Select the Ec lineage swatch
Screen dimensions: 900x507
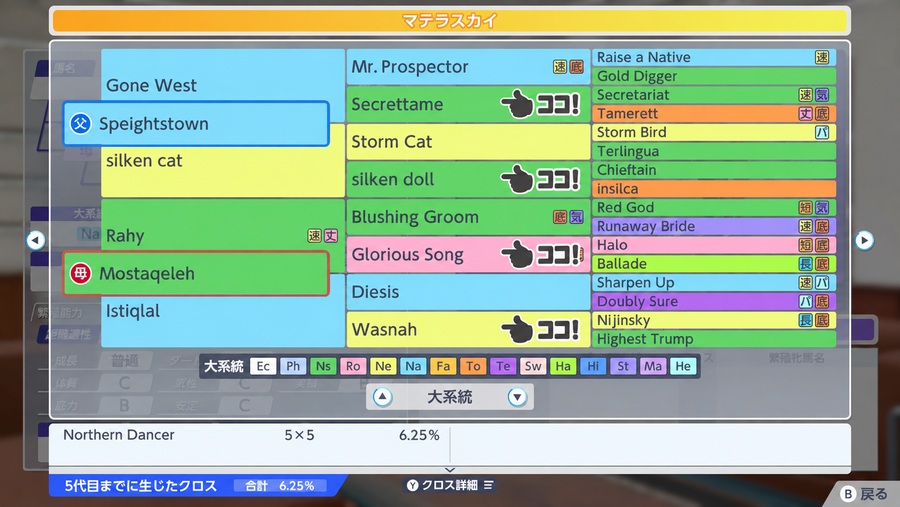[x=263, y=366]
